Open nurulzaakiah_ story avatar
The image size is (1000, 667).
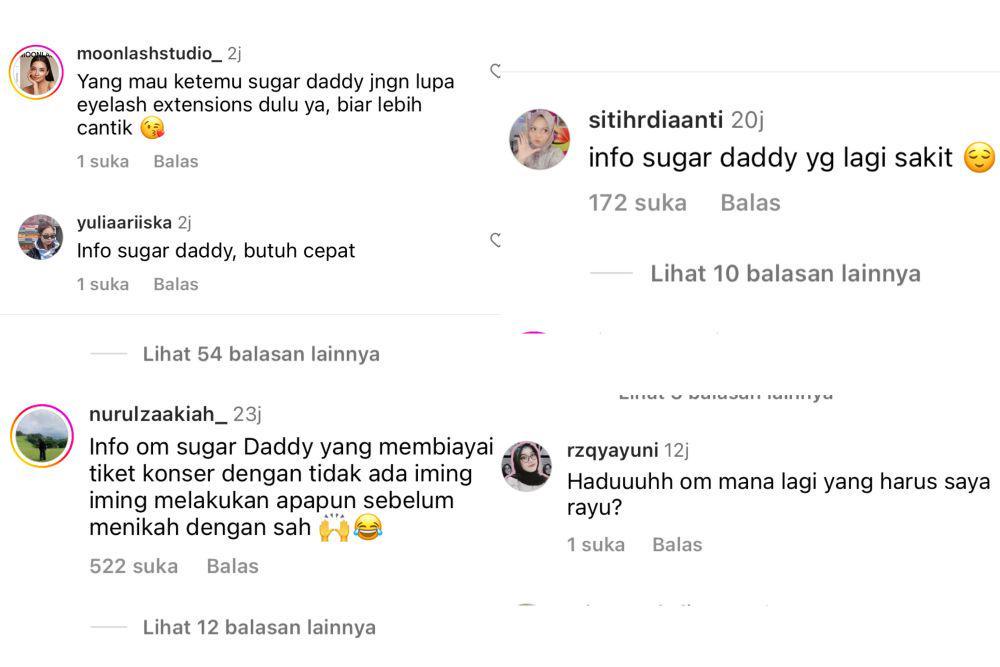coord(42,436)
